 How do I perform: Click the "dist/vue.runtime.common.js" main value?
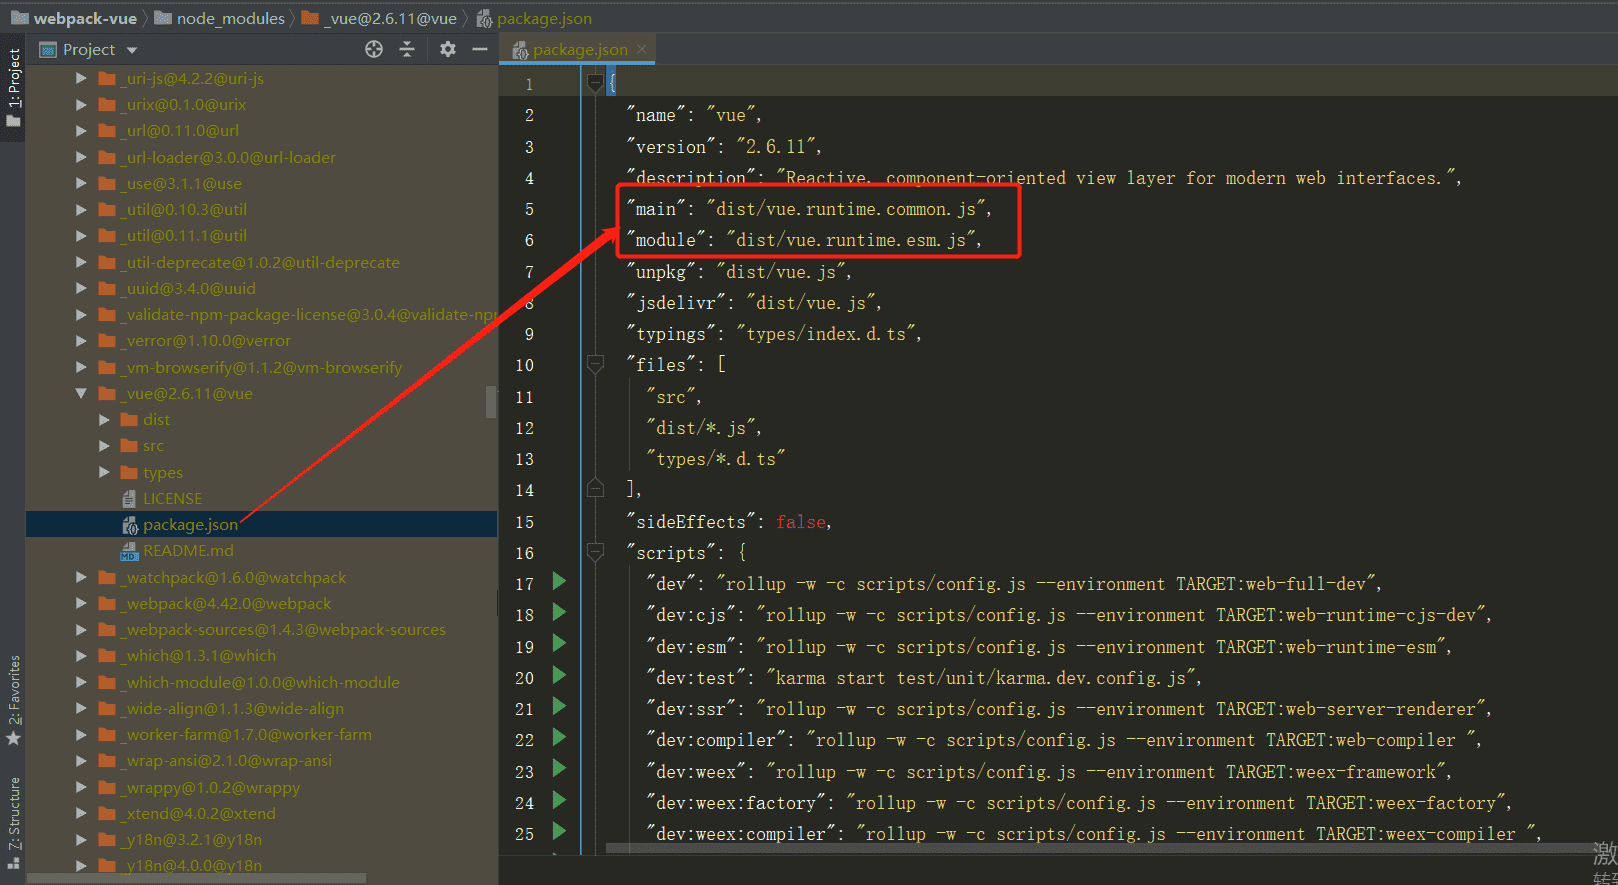(x=847, y=209)
